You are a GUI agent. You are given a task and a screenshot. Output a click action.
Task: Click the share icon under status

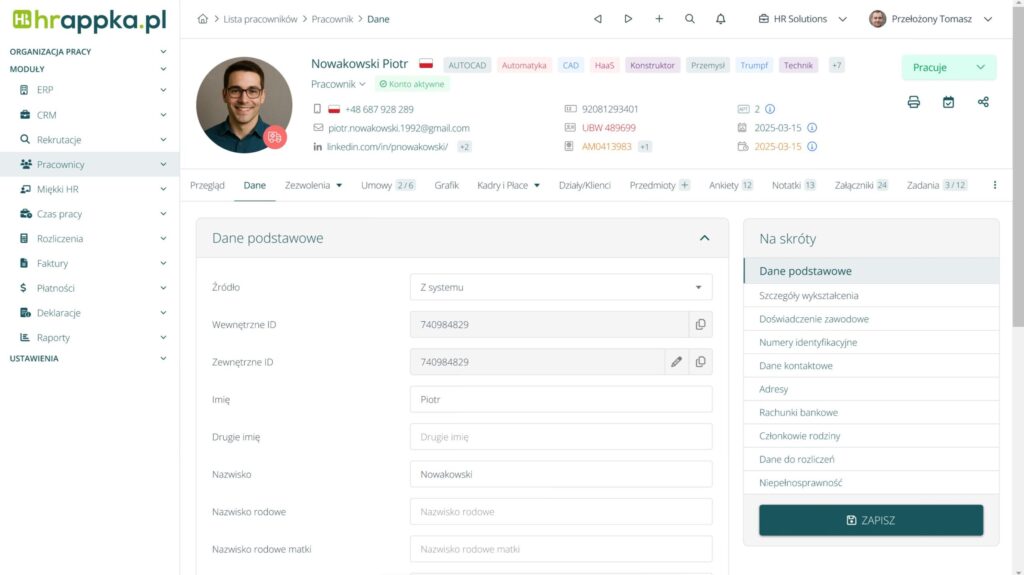pyautogui.click(x=983, y=102)
